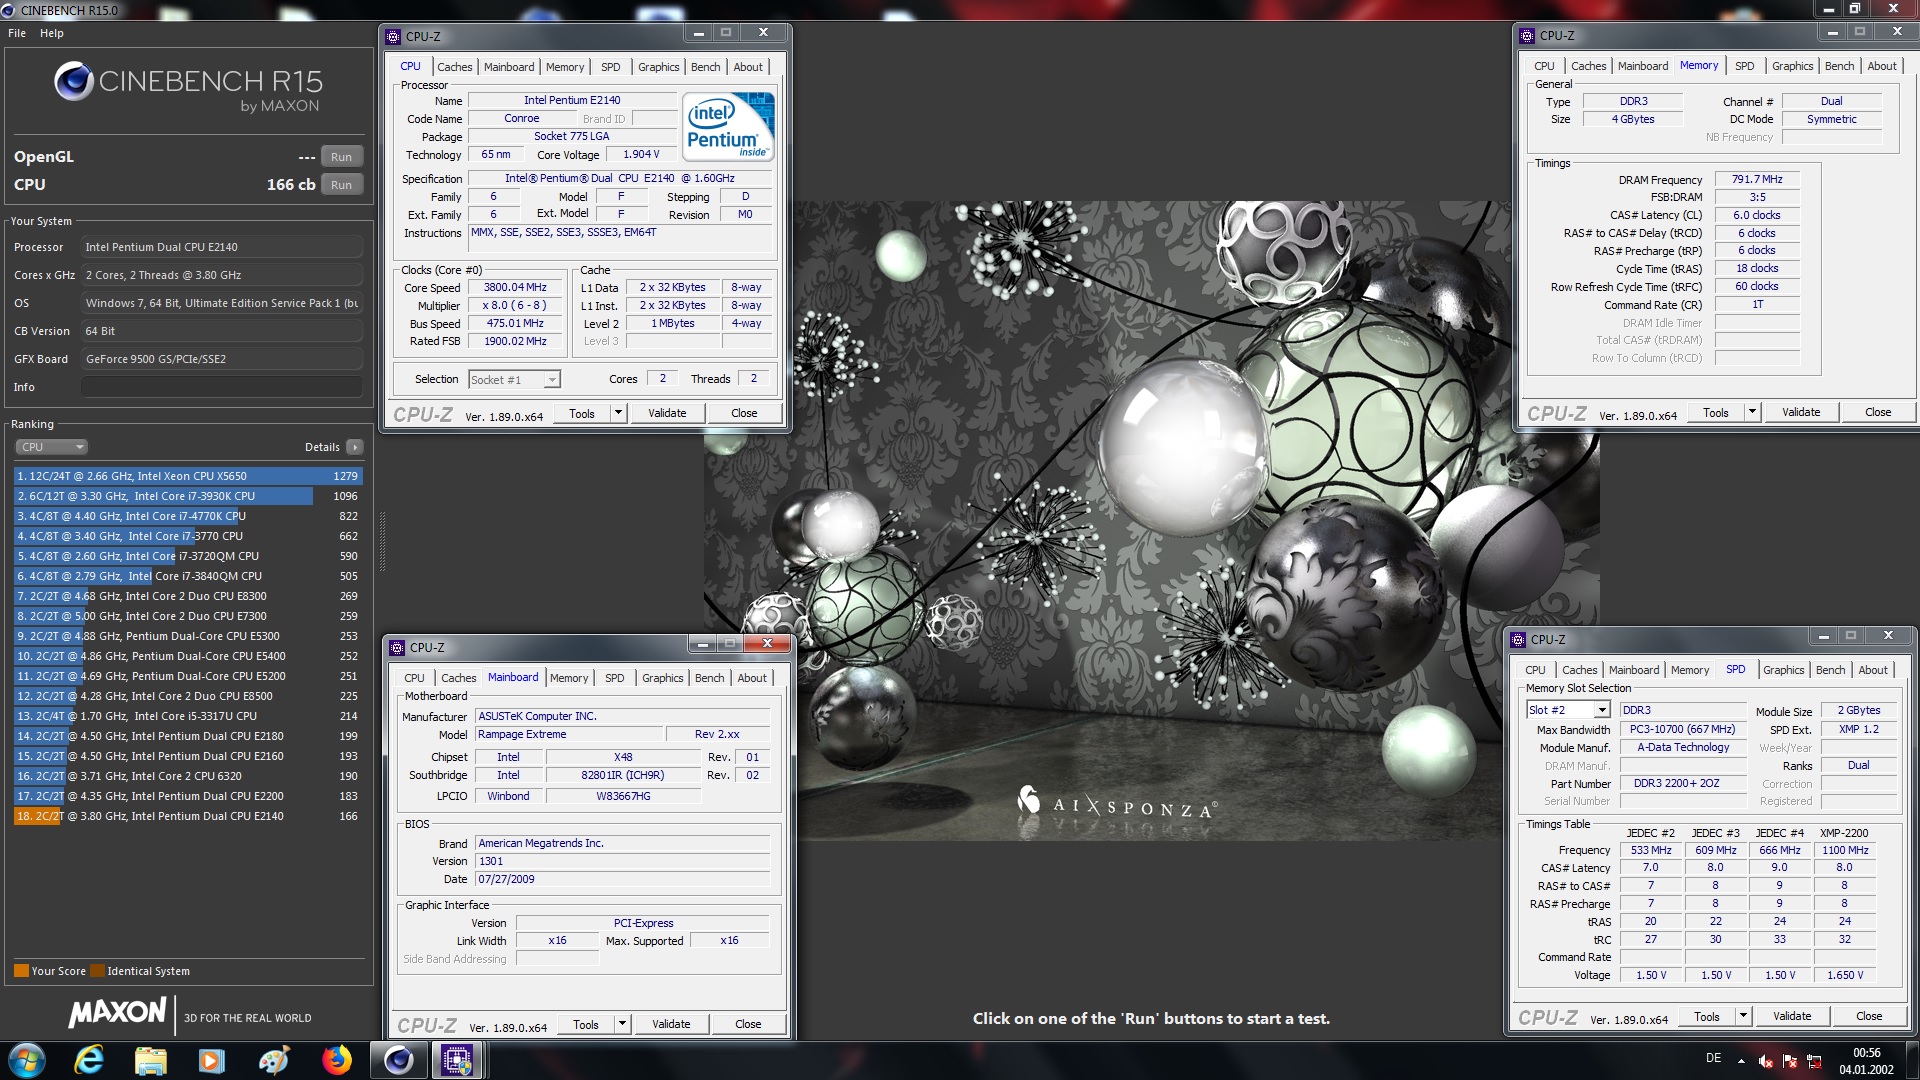The image size is (1920, 1080).
Task: Open Windows Media Player taskbar icon
Action: (x=212, y=1060)
